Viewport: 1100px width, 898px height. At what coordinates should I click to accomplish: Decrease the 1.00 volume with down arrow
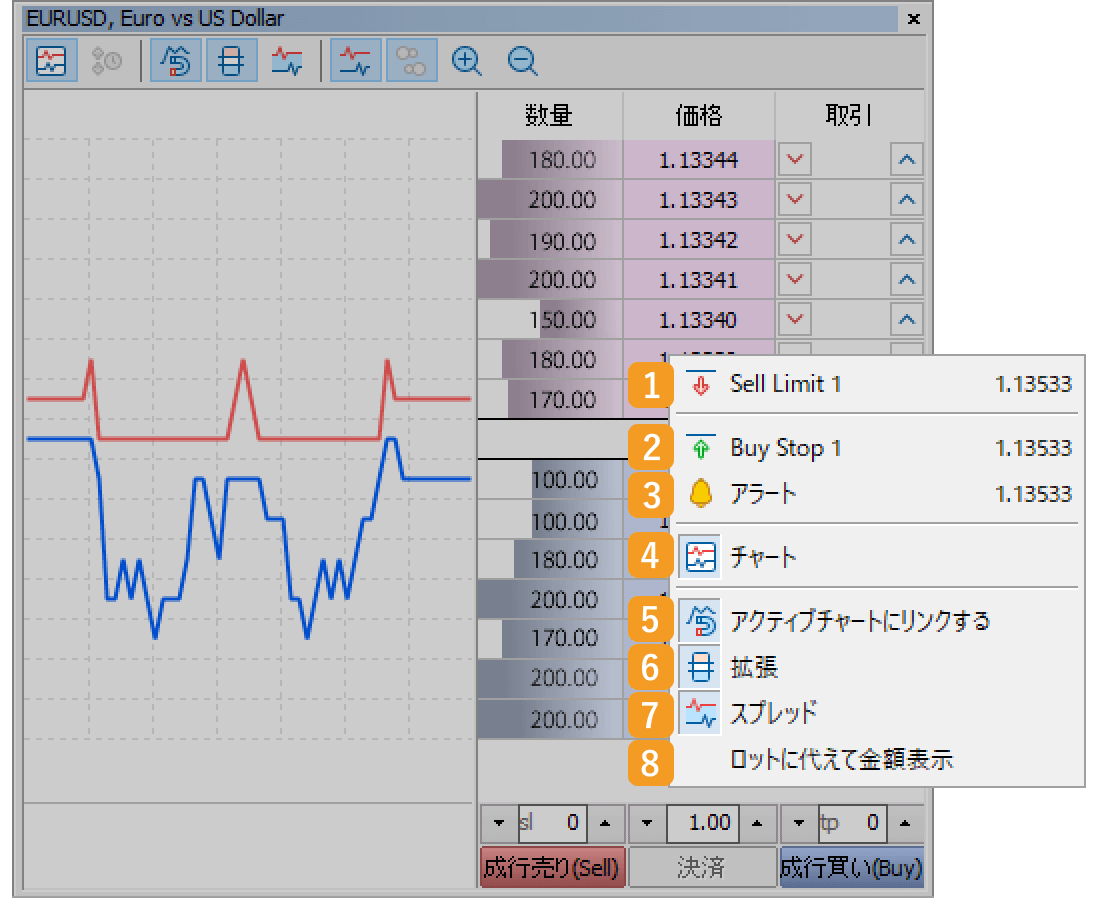click(x=648, y=823)
